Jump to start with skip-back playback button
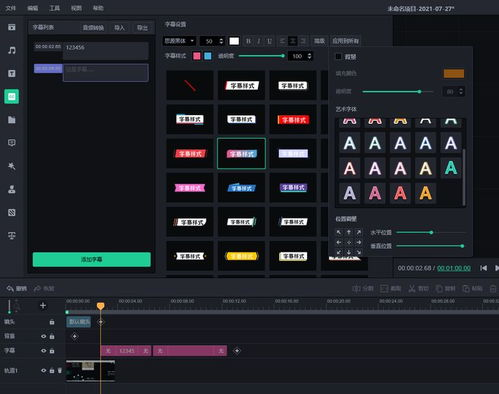The image size is (499, 394). [483, 268]
